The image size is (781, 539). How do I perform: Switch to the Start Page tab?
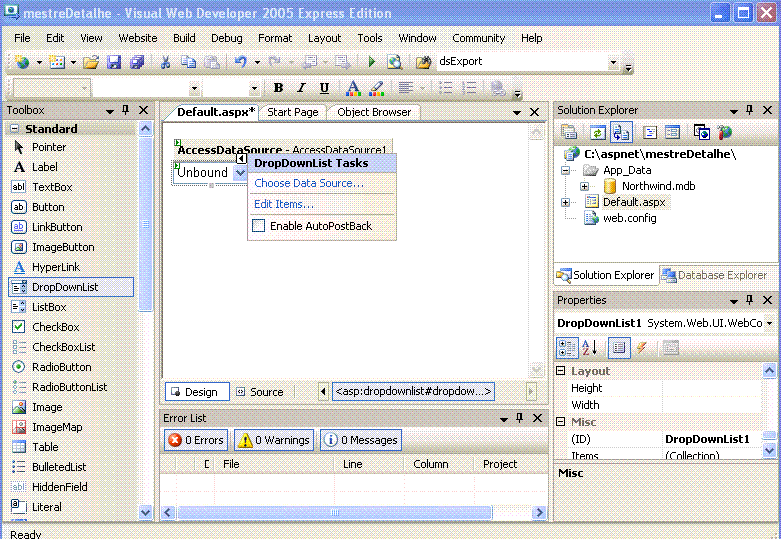[293, 113]
